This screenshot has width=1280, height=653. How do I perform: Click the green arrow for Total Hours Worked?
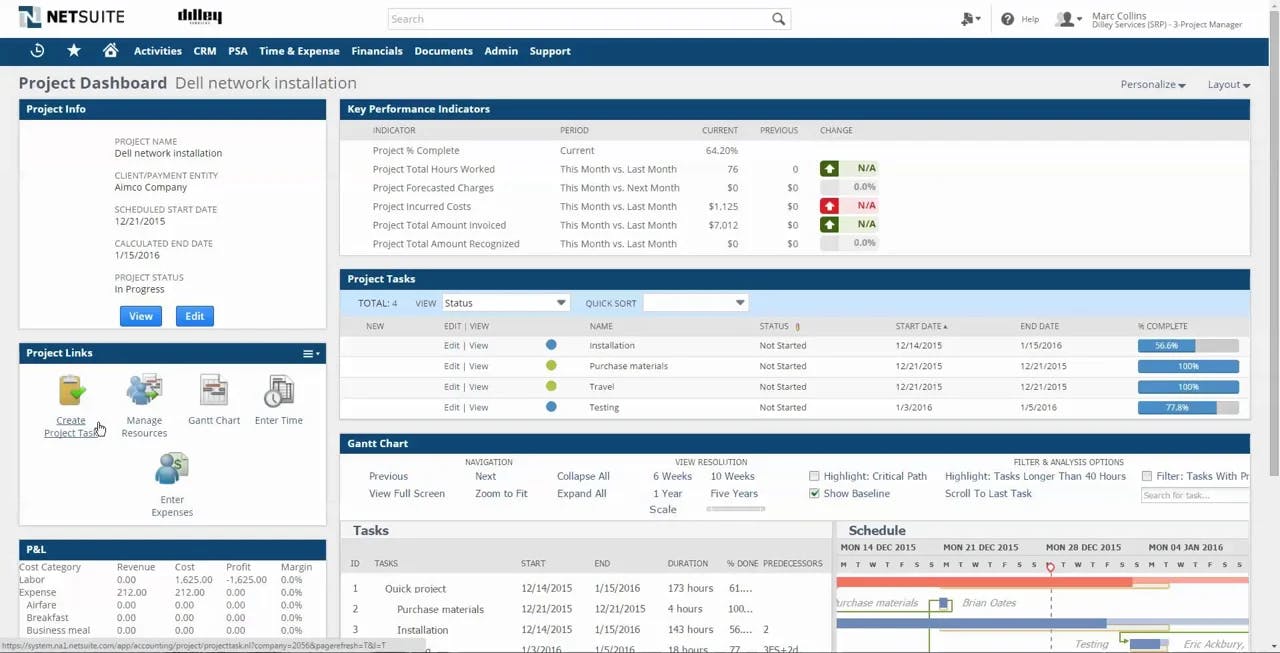point(829,169)
